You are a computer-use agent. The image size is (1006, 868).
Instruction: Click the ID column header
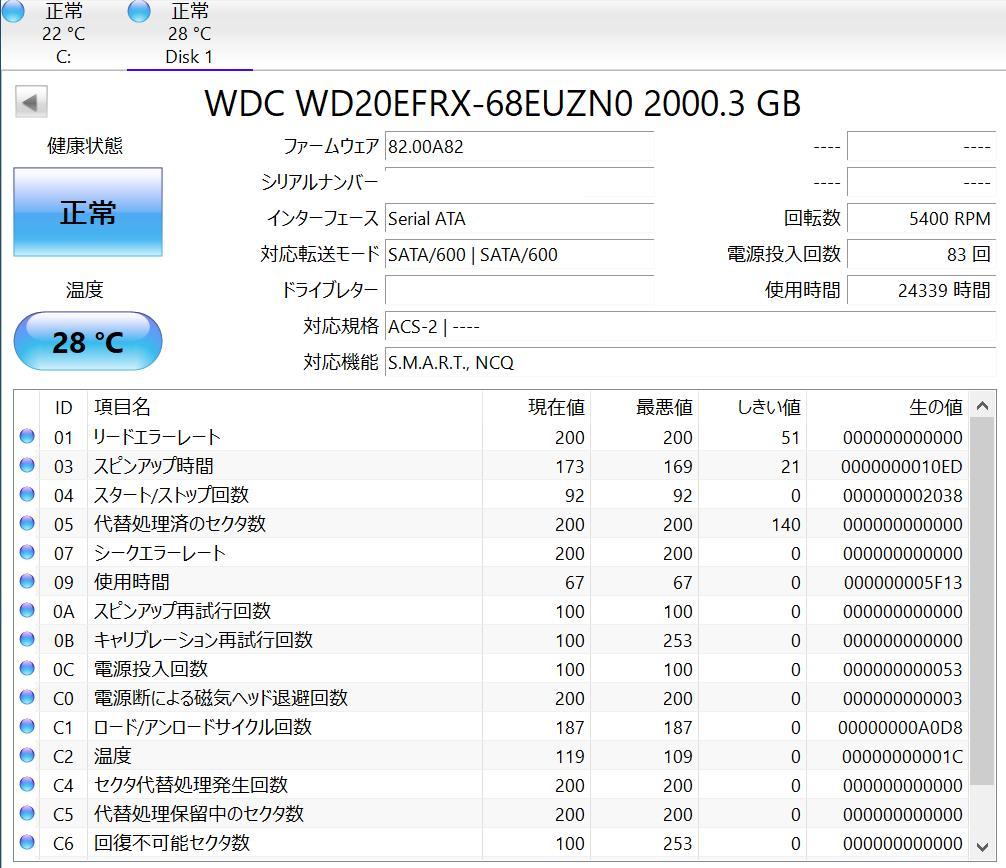pyautogui.click(x=64, y=407)
